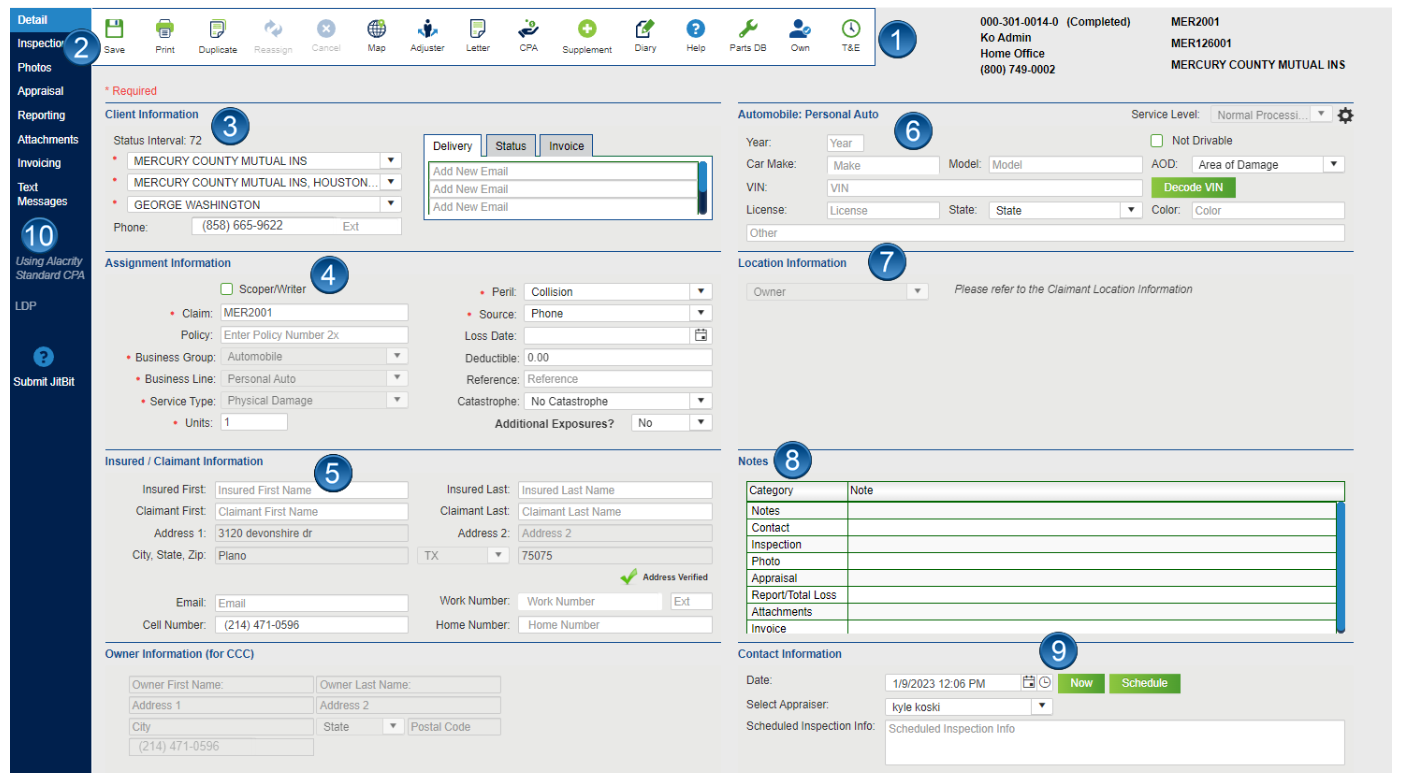This screenshot has width=1401, height=773.
Task: Switch to Status email tab
Action: [511, 146]
